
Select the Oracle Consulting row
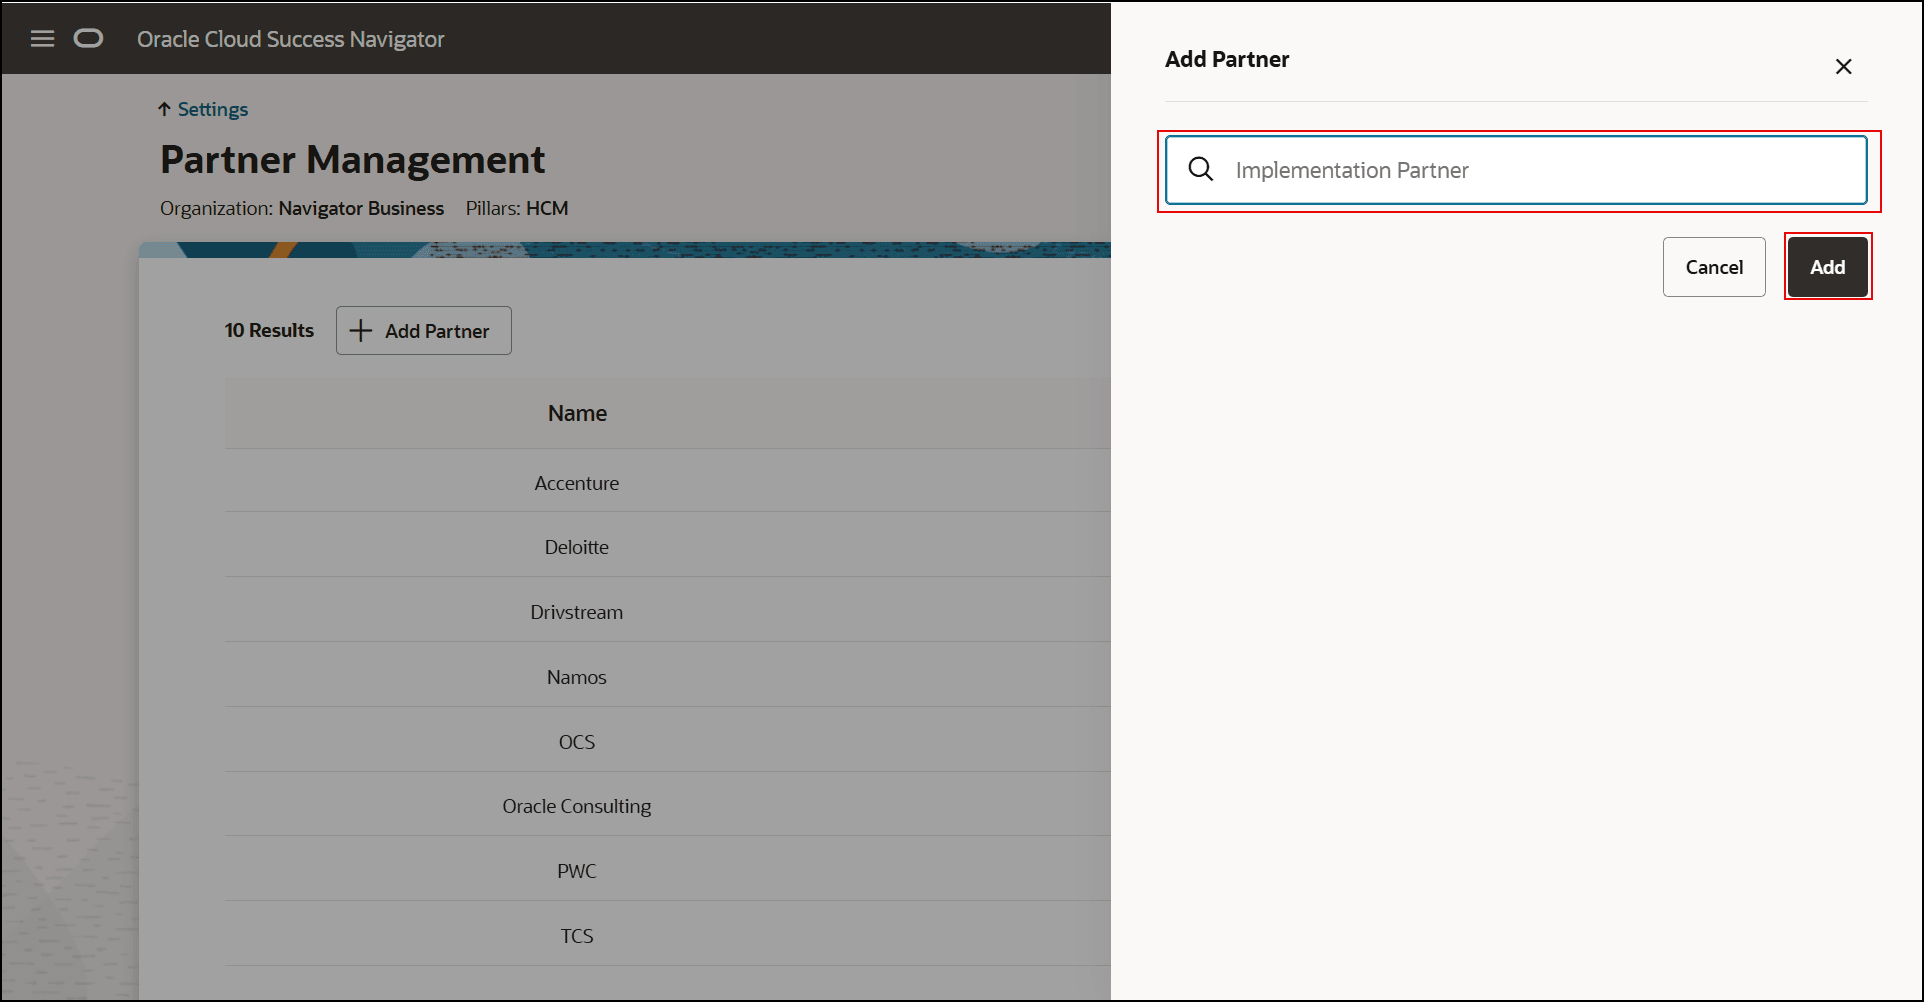668,806
